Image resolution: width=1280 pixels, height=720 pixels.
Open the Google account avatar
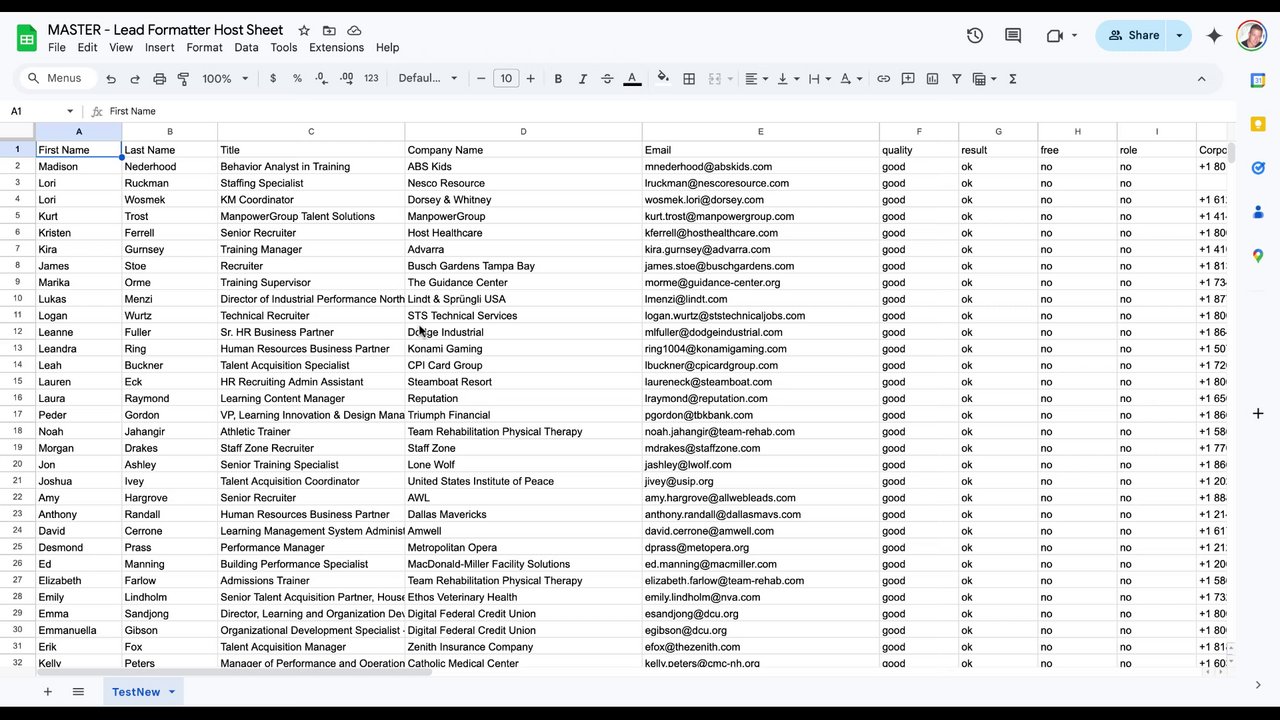click(x=1251, y=35)
